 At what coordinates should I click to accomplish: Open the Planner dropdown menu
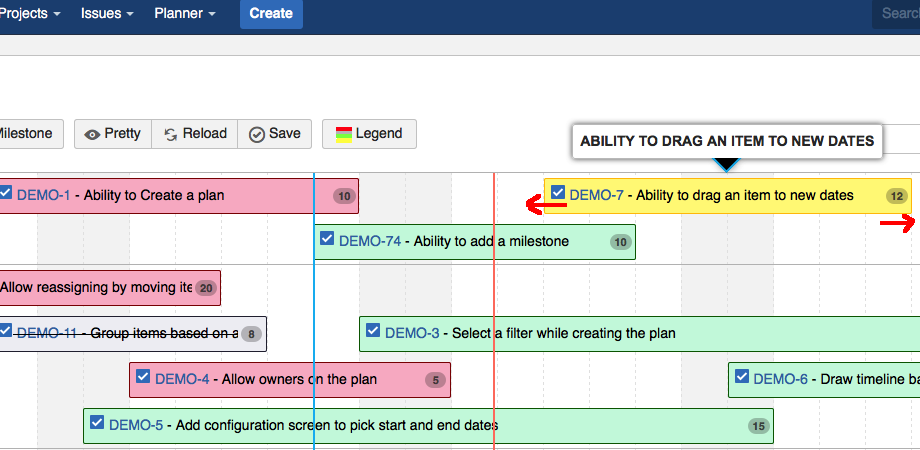tap(184, 13)
